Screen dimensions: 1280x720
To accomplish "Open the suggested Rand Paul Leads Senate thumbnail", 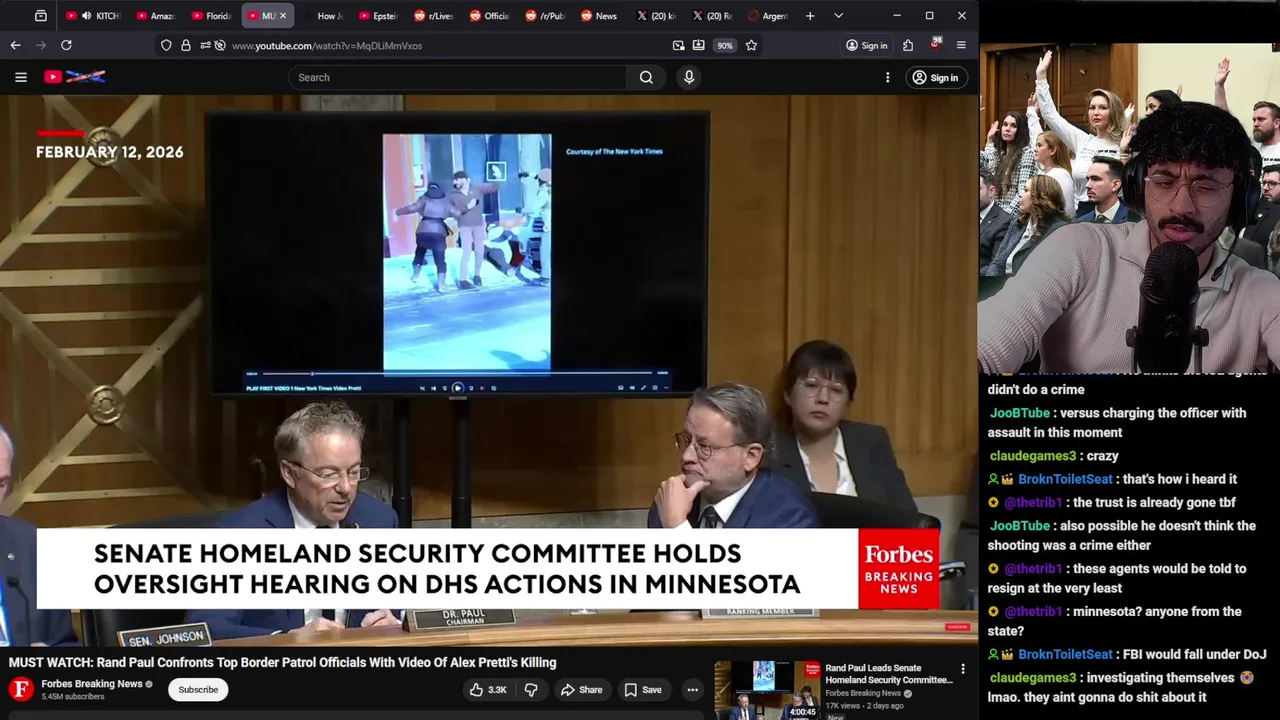I will 767,690.
